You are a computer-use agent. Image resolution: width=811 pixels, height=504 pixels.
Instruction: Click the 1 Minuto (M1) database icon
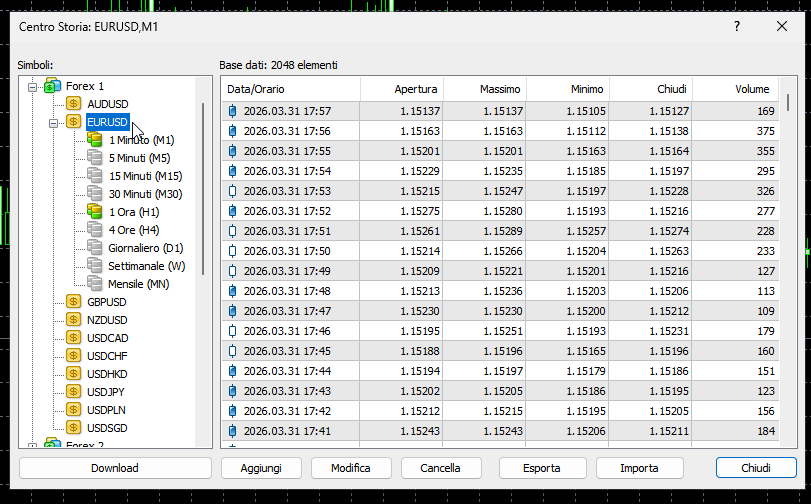(94, 139)
